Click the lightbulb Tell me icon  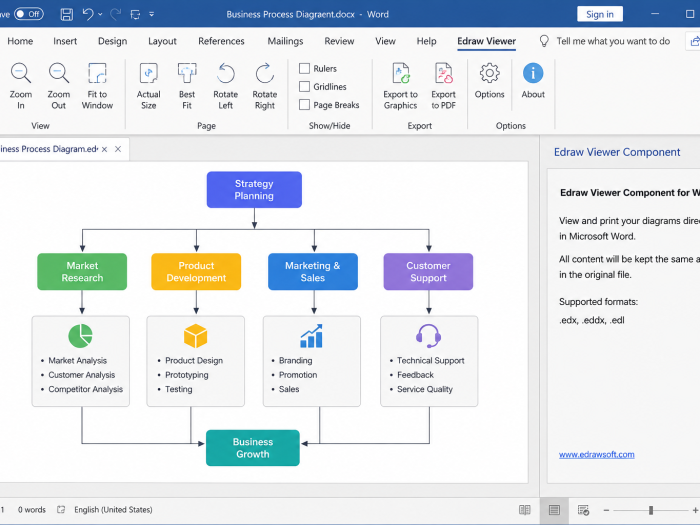click(544, 41)
